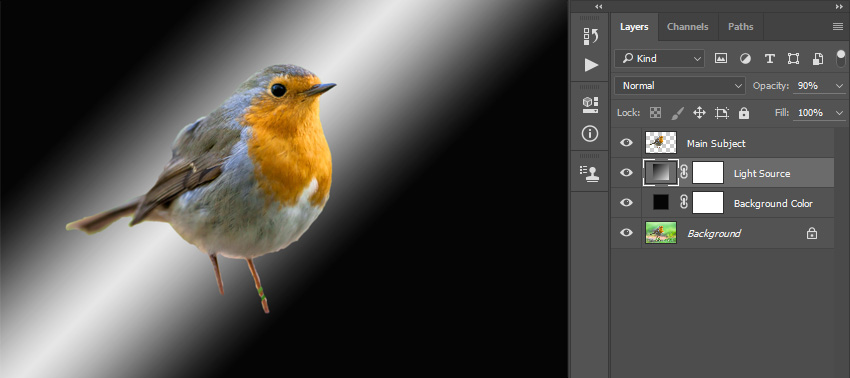This screenshot has width=850, height=378.
Task: Filter layers by type layers icon
Action: (769, 59)
